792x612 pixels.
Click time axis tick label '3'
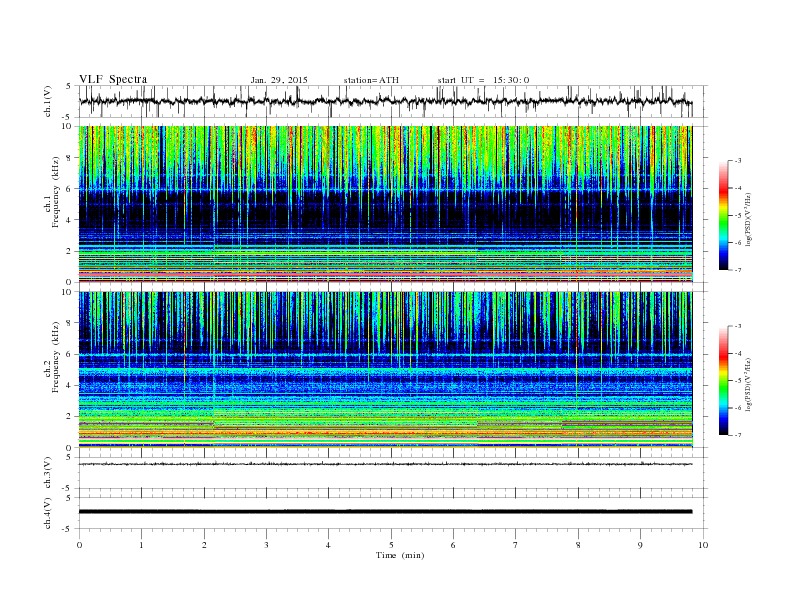click(266, 545)
